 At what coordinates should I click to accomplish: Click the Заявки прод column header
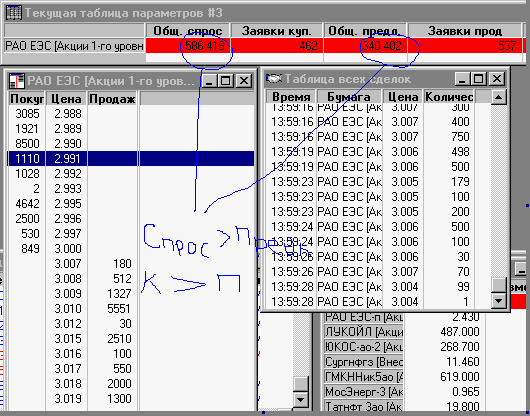tap(464, 31)
